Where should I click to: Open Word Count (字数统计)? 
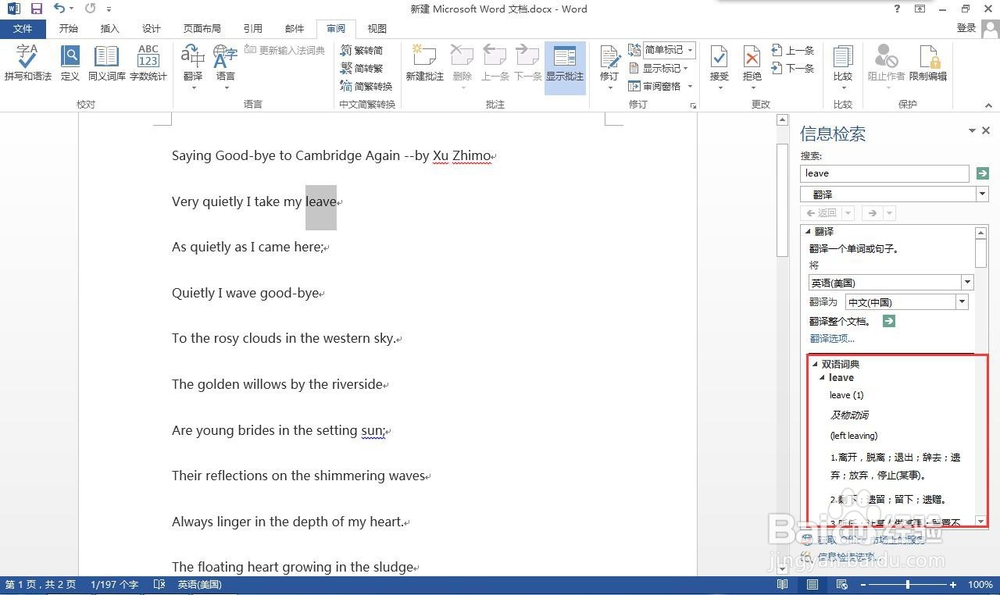(x=148, y=63)
